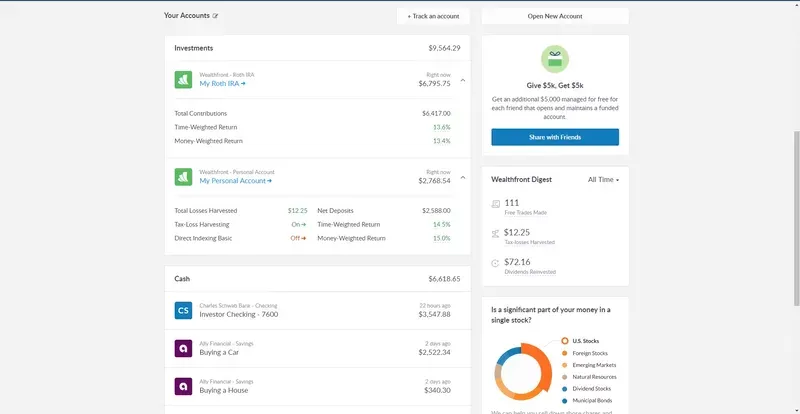Open the My Personal Account link

pos(235,180)
